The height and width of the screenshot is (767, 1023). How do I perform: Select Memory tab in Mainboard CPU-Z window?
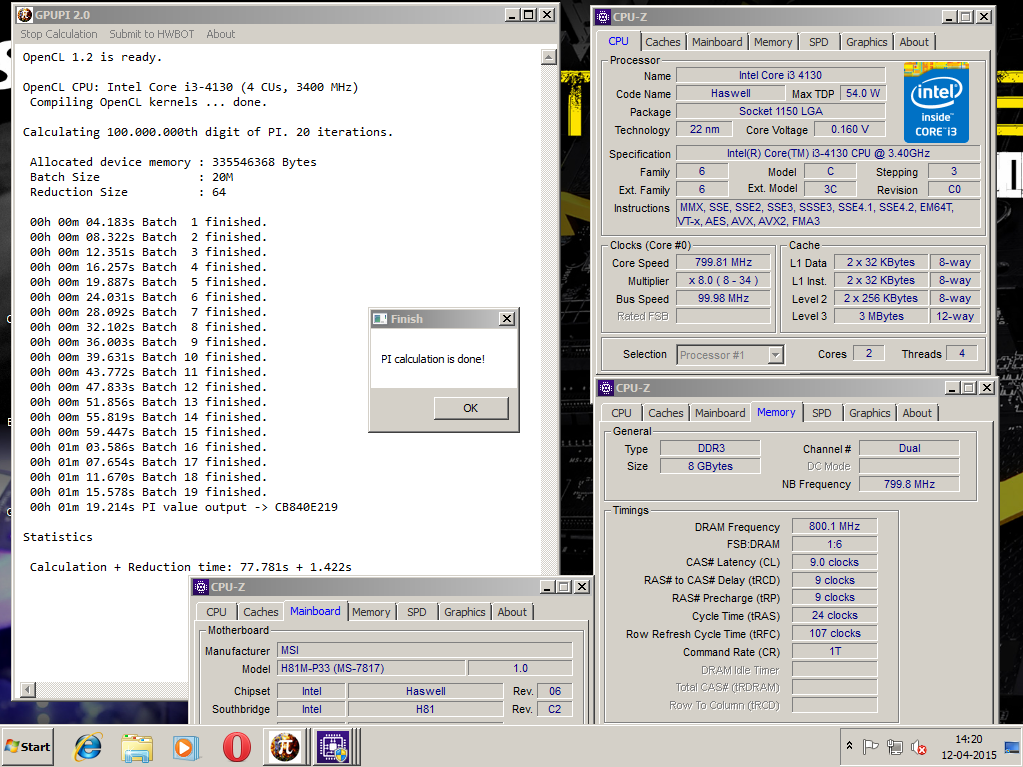[371, 612]
